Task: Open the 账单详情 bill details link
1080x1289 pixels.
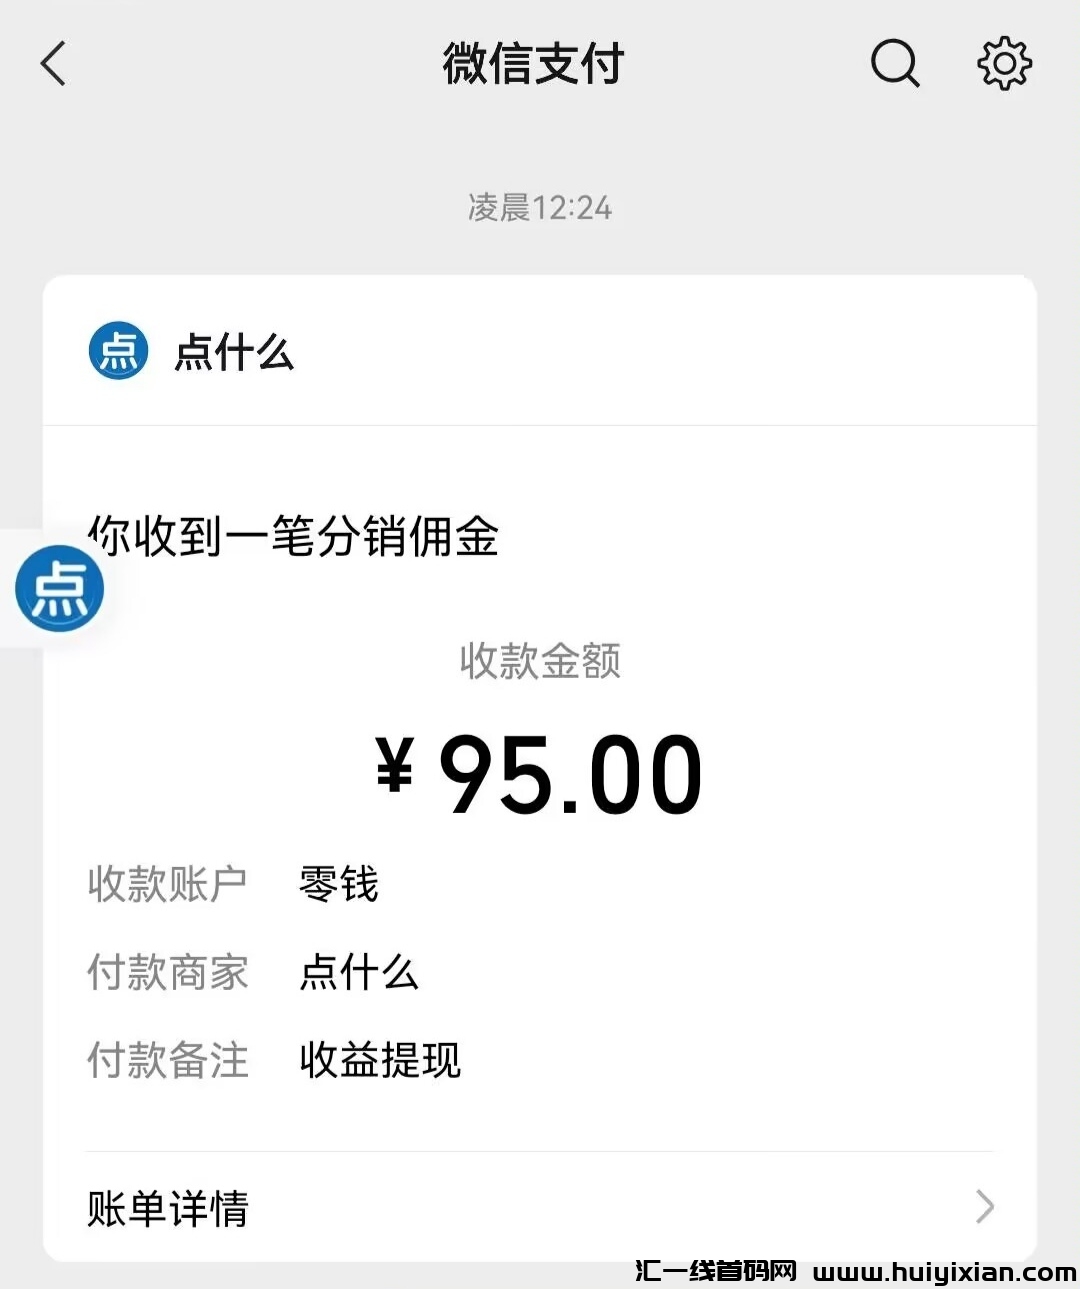Action: (168, 1208)
